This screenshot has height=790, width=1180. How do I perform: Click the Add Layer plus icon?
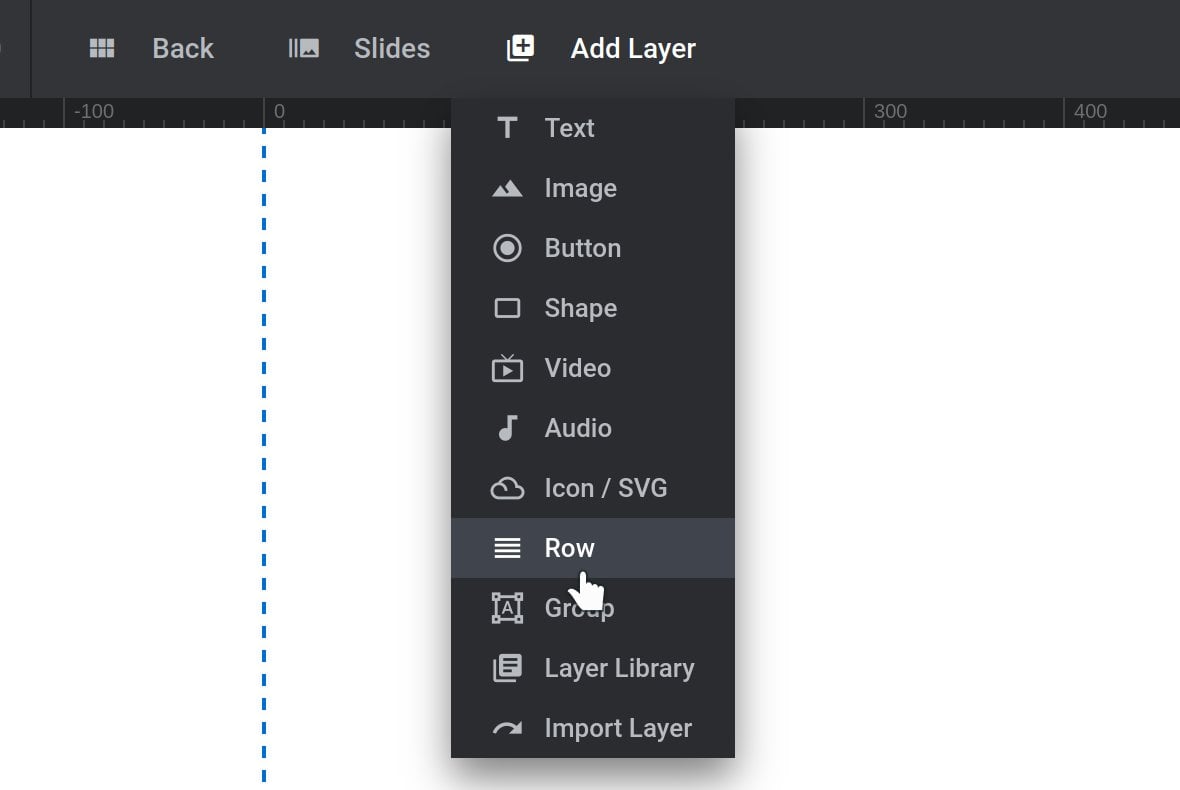pos(520,48)
